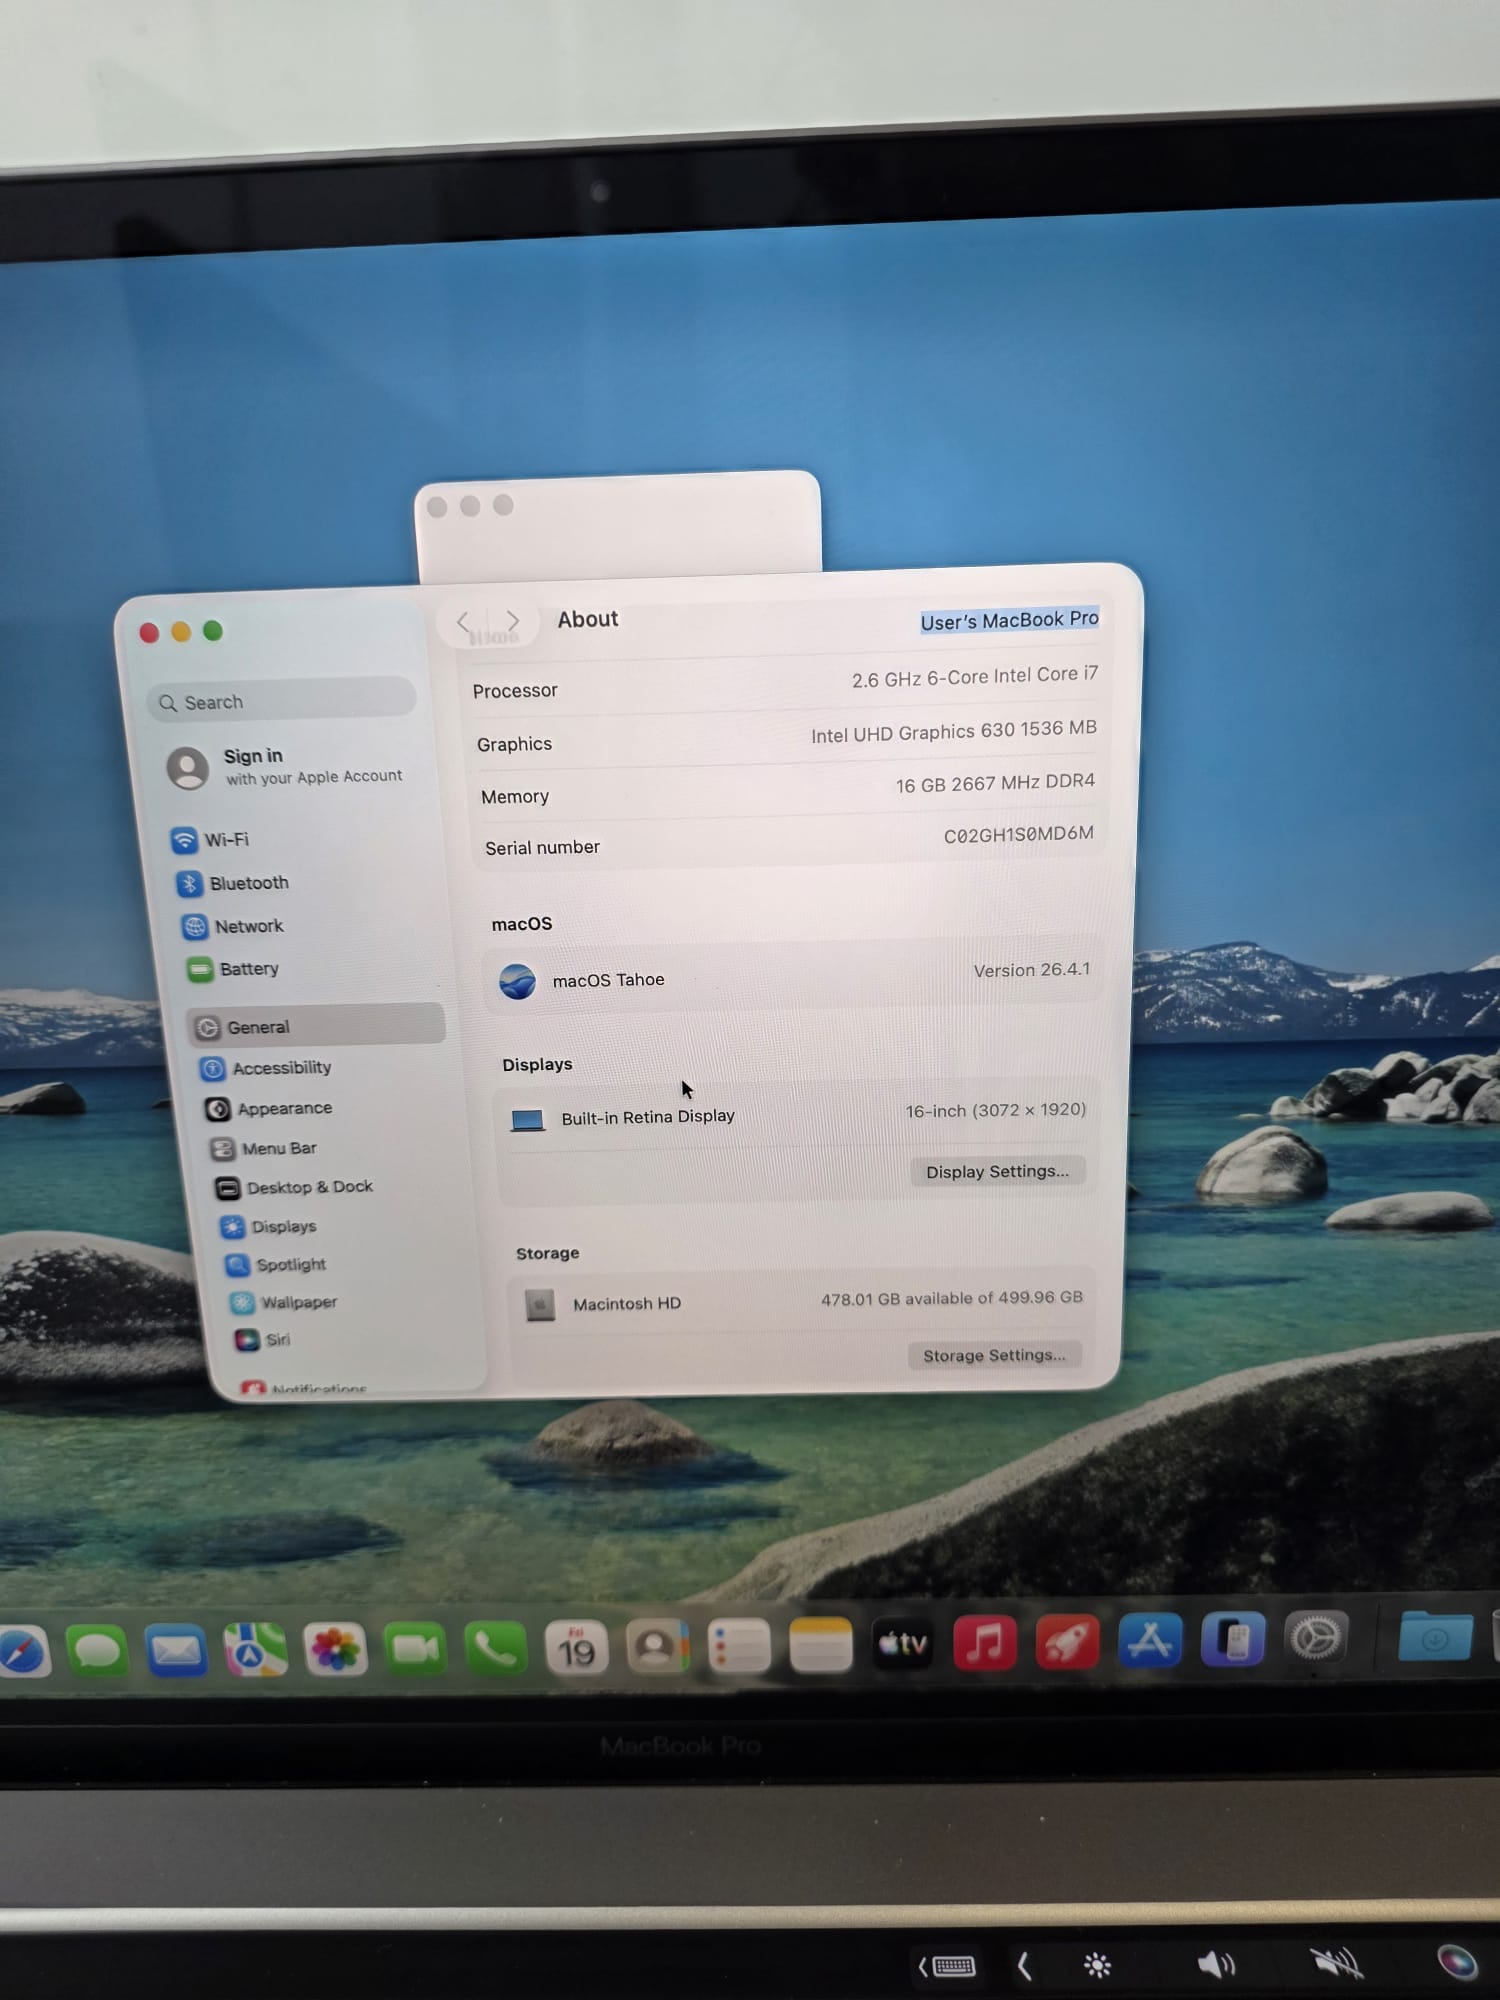Screen dimensions: 1500x2000
Task: Click the processor value "2.6 GHz 6-Core Intel Core i7"
Action: [974, 677]
